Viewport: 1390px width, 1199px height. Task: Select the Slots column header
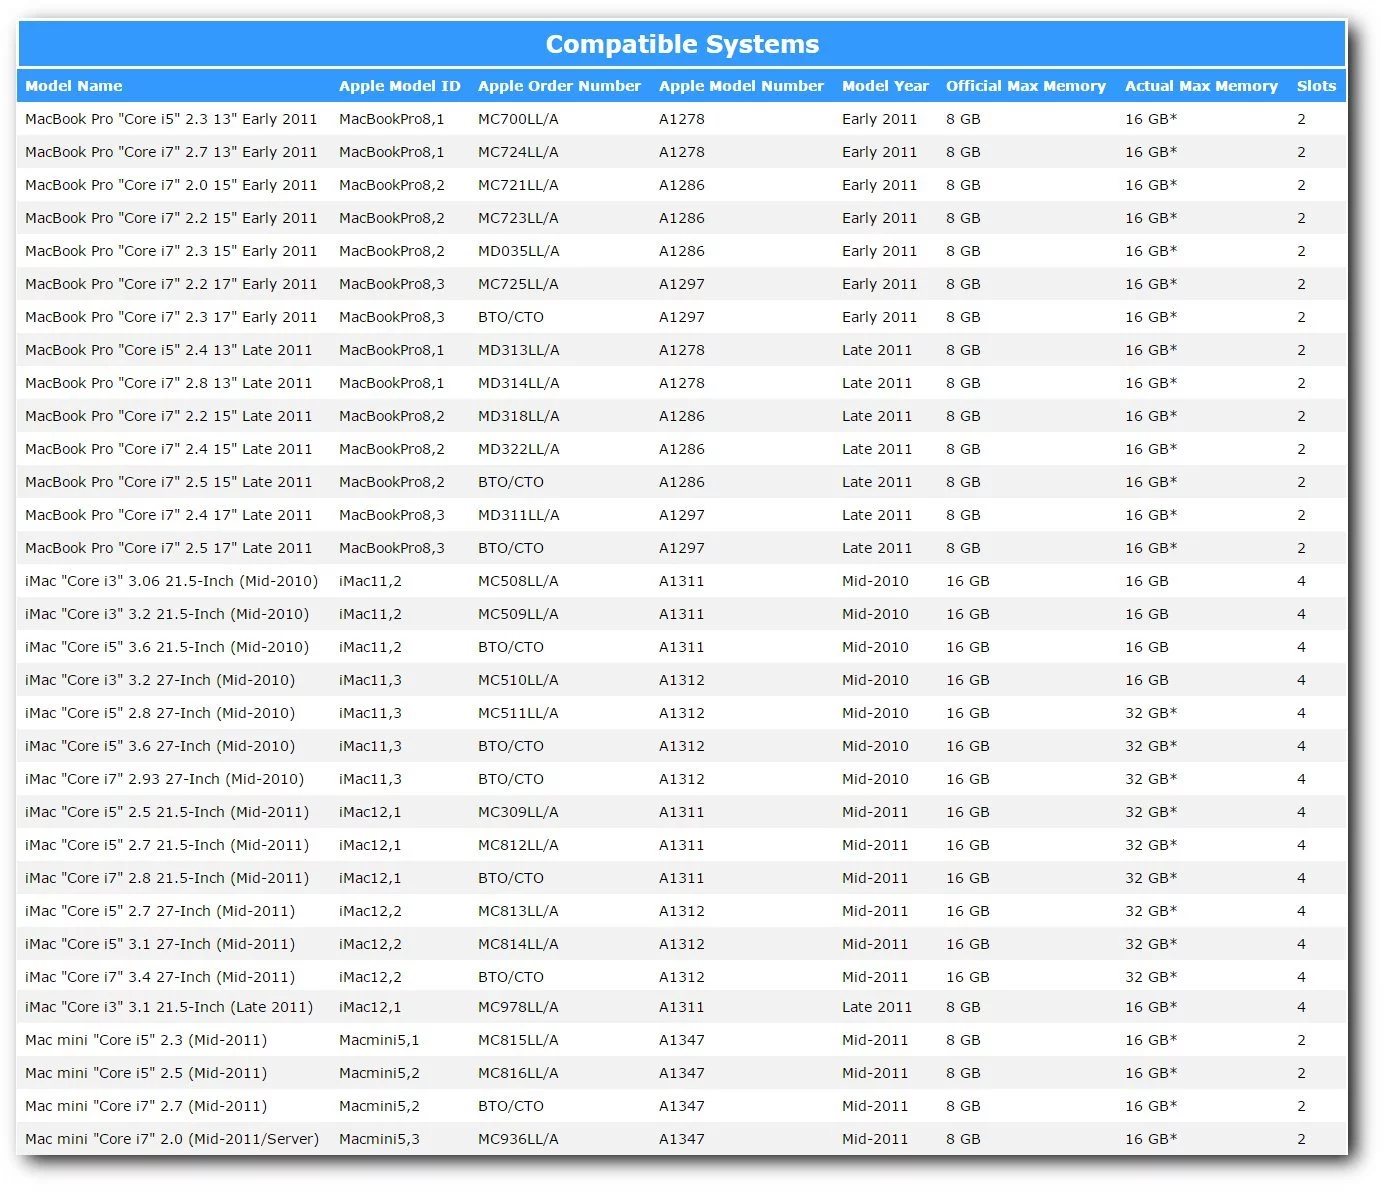pos(1316,86)
